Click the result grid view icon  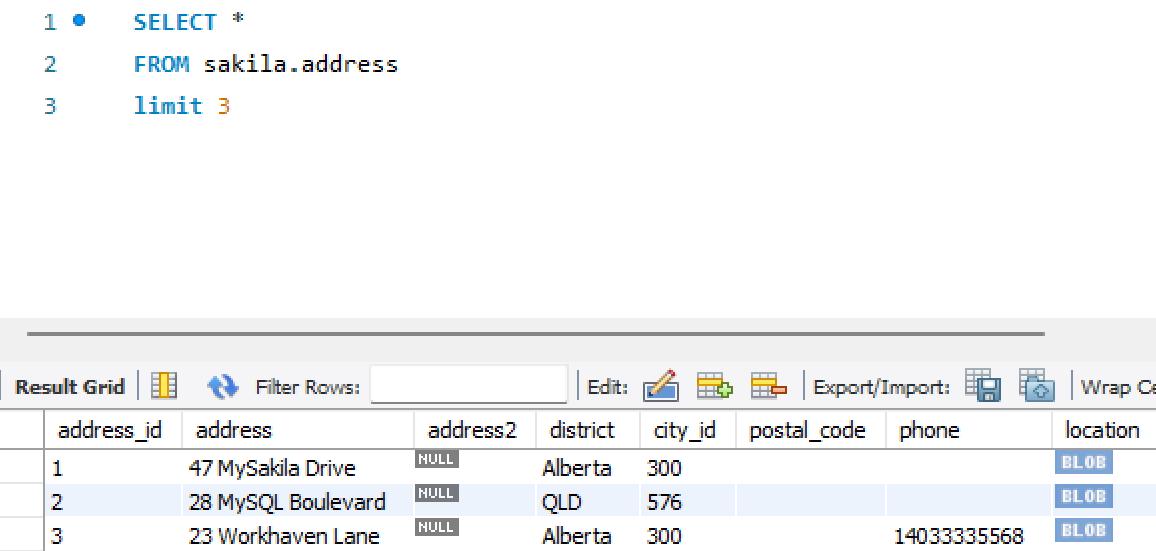(x=164, y=386)
